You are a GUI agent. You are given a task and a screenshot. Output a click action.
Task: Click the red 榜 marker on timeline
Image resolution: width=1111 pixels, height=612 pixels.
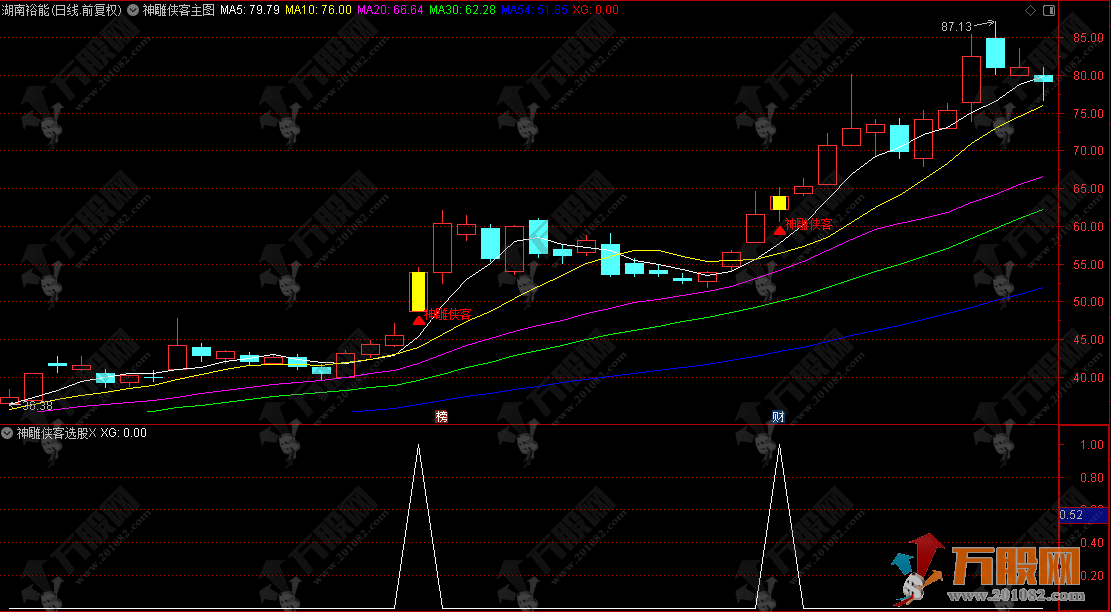tap(441, 415)
